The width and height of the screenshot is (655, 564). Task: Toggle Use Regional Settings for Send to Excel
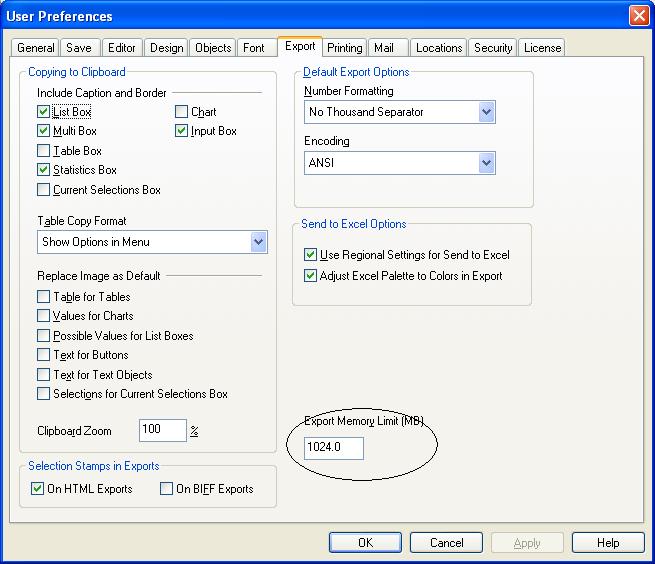(310, 254)
